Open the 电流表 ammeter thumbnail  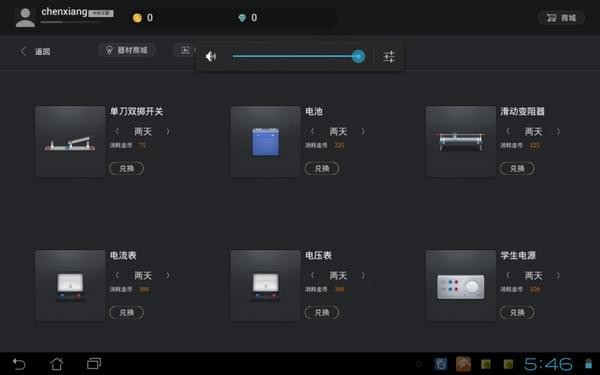pos(70,286)
